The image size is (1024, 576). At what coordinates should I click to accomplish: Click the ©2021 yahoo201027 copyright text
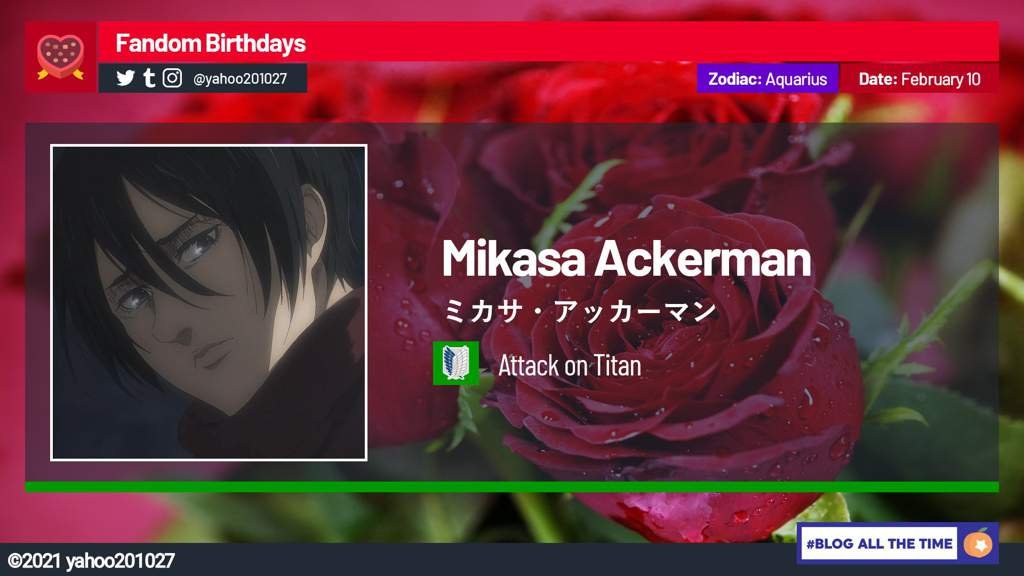(x=91, y=561)
